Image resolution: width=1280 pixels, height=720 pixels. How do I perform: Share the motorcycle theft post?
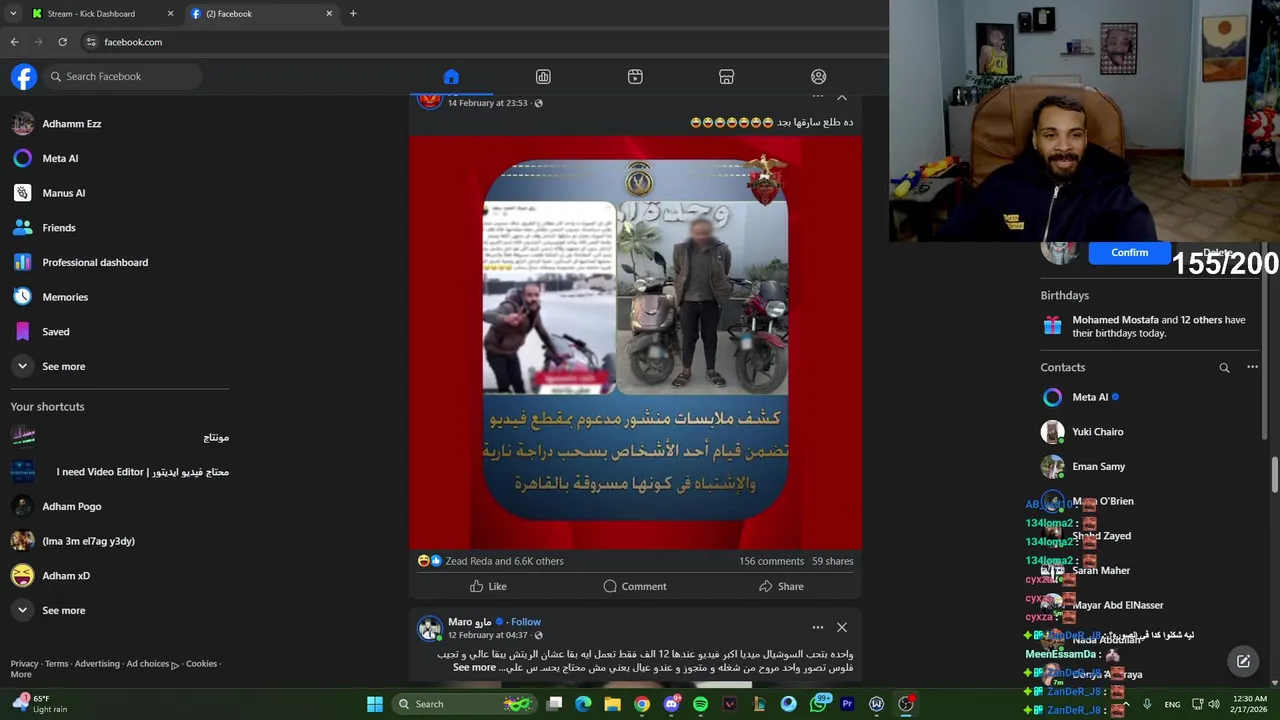pyautogui.click(x=781, y=586)
